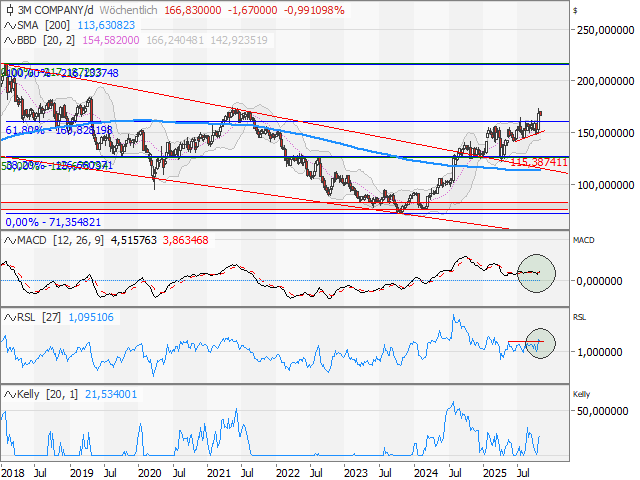
Task: Click the MACD title on the right axis
Action: tap(584, 240)
